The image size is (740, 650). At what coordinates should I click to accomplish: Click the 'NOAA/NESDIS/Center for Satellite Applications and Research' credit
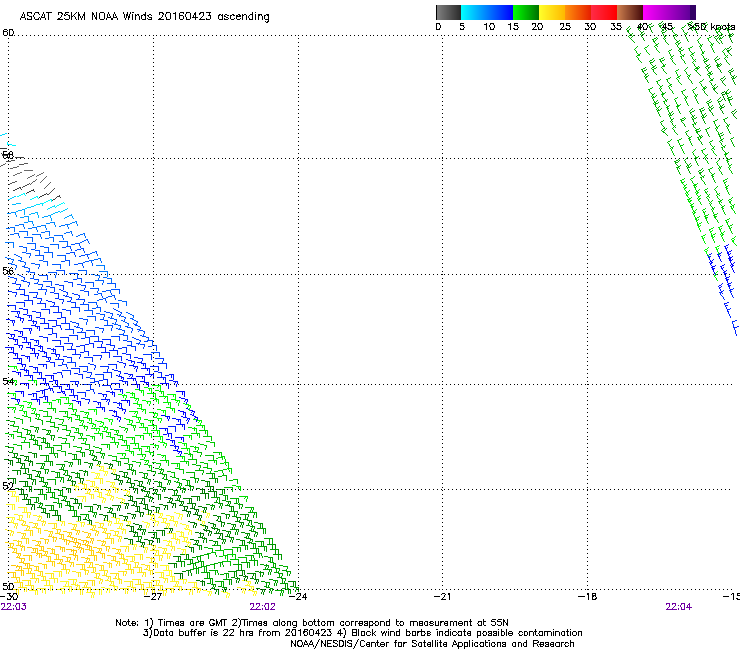point(432,644)
